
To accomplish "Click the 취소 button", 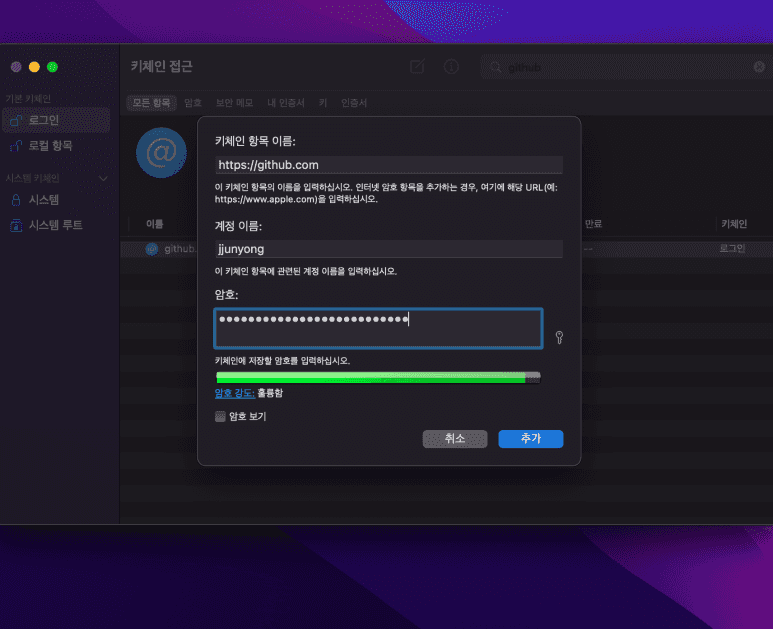I will [x=455, y=439].
